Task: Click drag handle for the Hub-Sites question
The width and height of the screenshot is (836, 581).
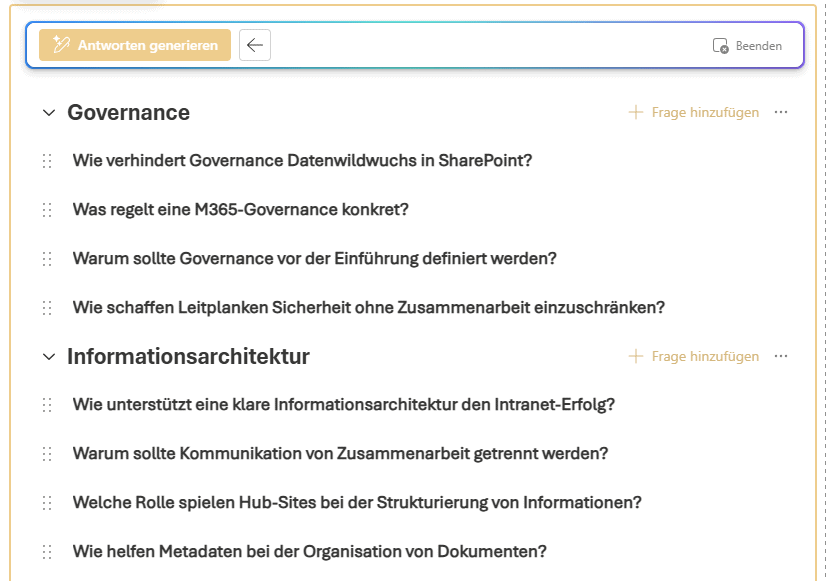Action: tap(47, 503)
